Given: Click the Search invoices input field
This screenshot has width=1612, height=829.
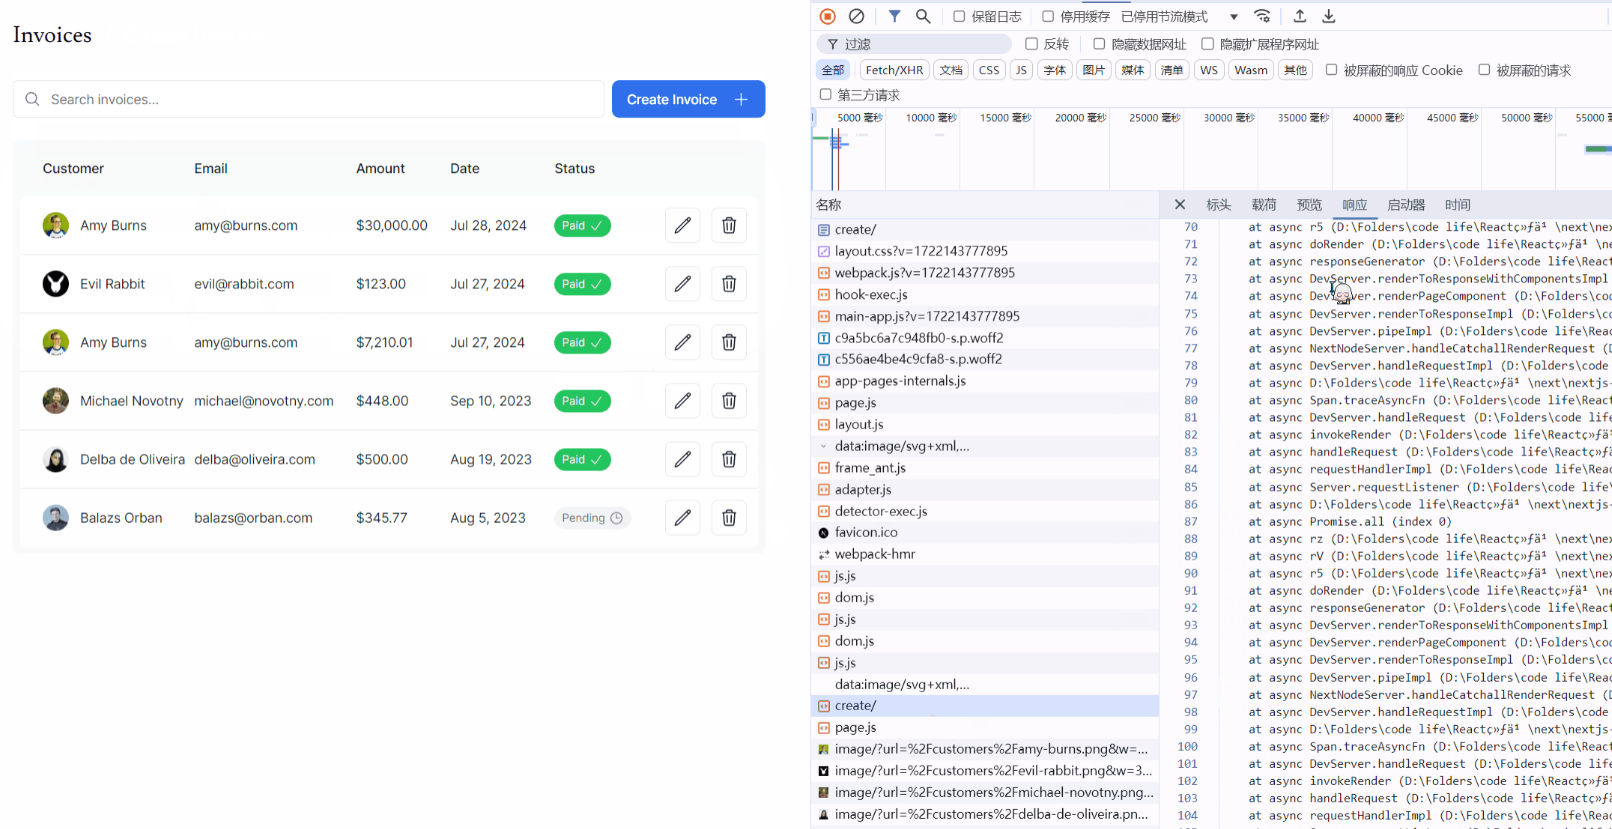Looking at the screenshot, I should coord(308,99).
